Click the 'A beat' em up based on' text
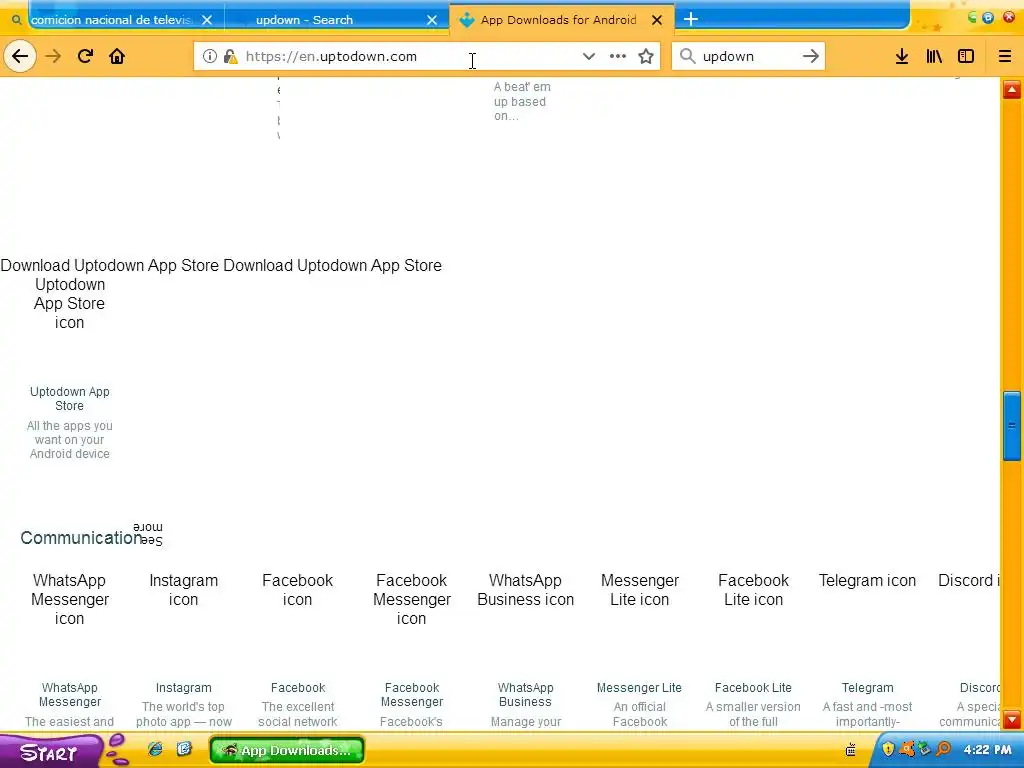 pyautogui.click(x=522, y=101)
